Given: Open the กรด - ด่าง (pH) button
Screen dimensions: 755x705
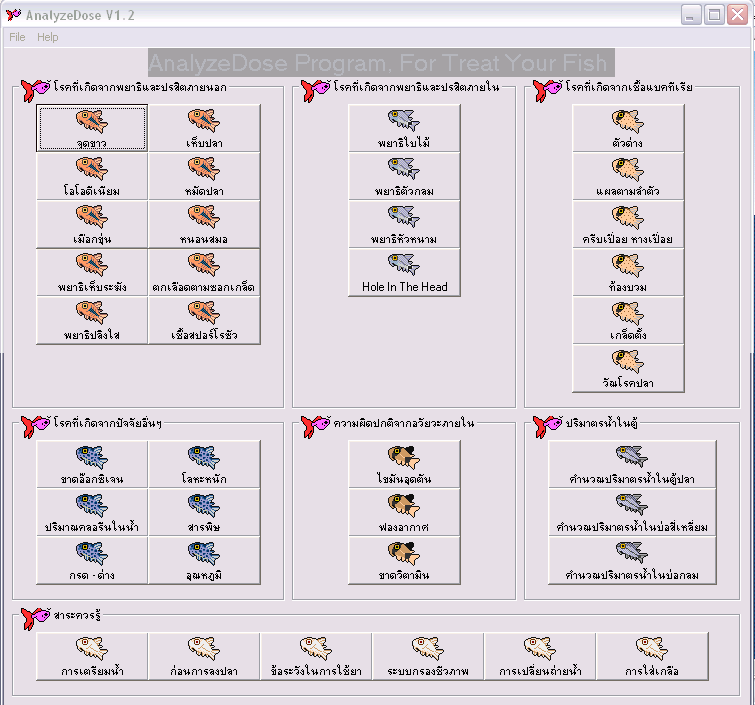Looking at the screenshot, I should 92,560.
